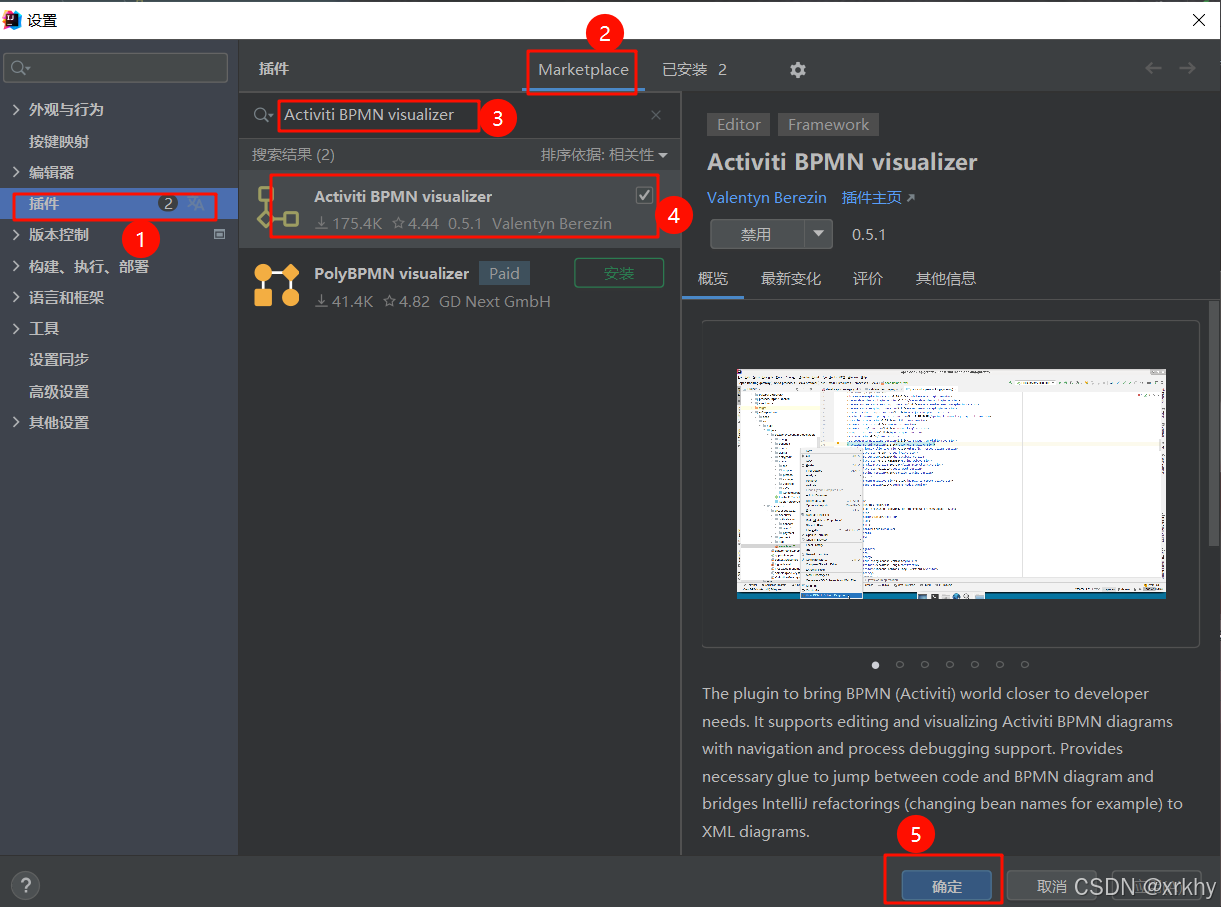Open Valentyn Berezin vendor link

coord(767,198)
